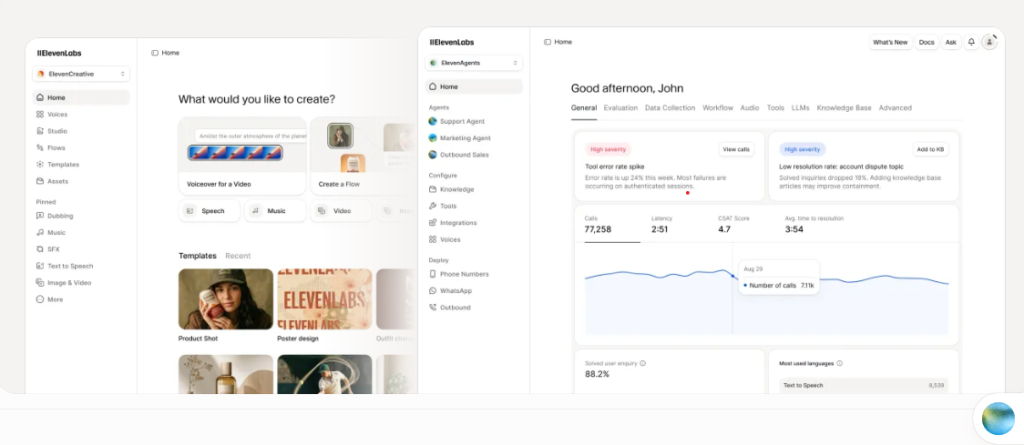Select Home in ElevenAgents sidebar
Screen dimensions: 1024x445
point(473,86)
